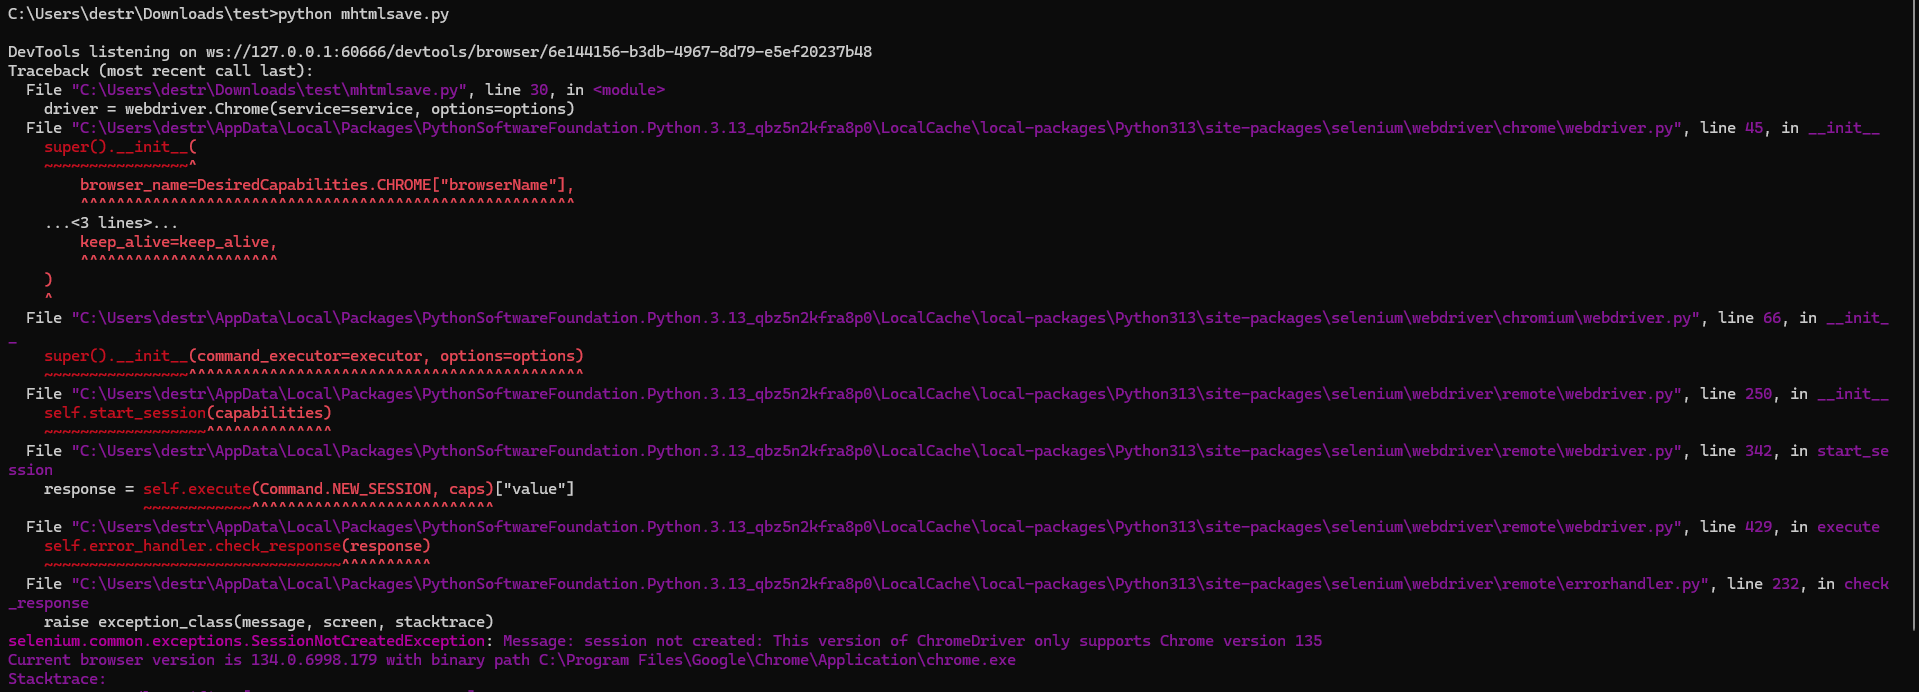Click the mhtmlsave.py file path in traceback
This screenshot has height=692, width=1919.
(x=269, y=90)
